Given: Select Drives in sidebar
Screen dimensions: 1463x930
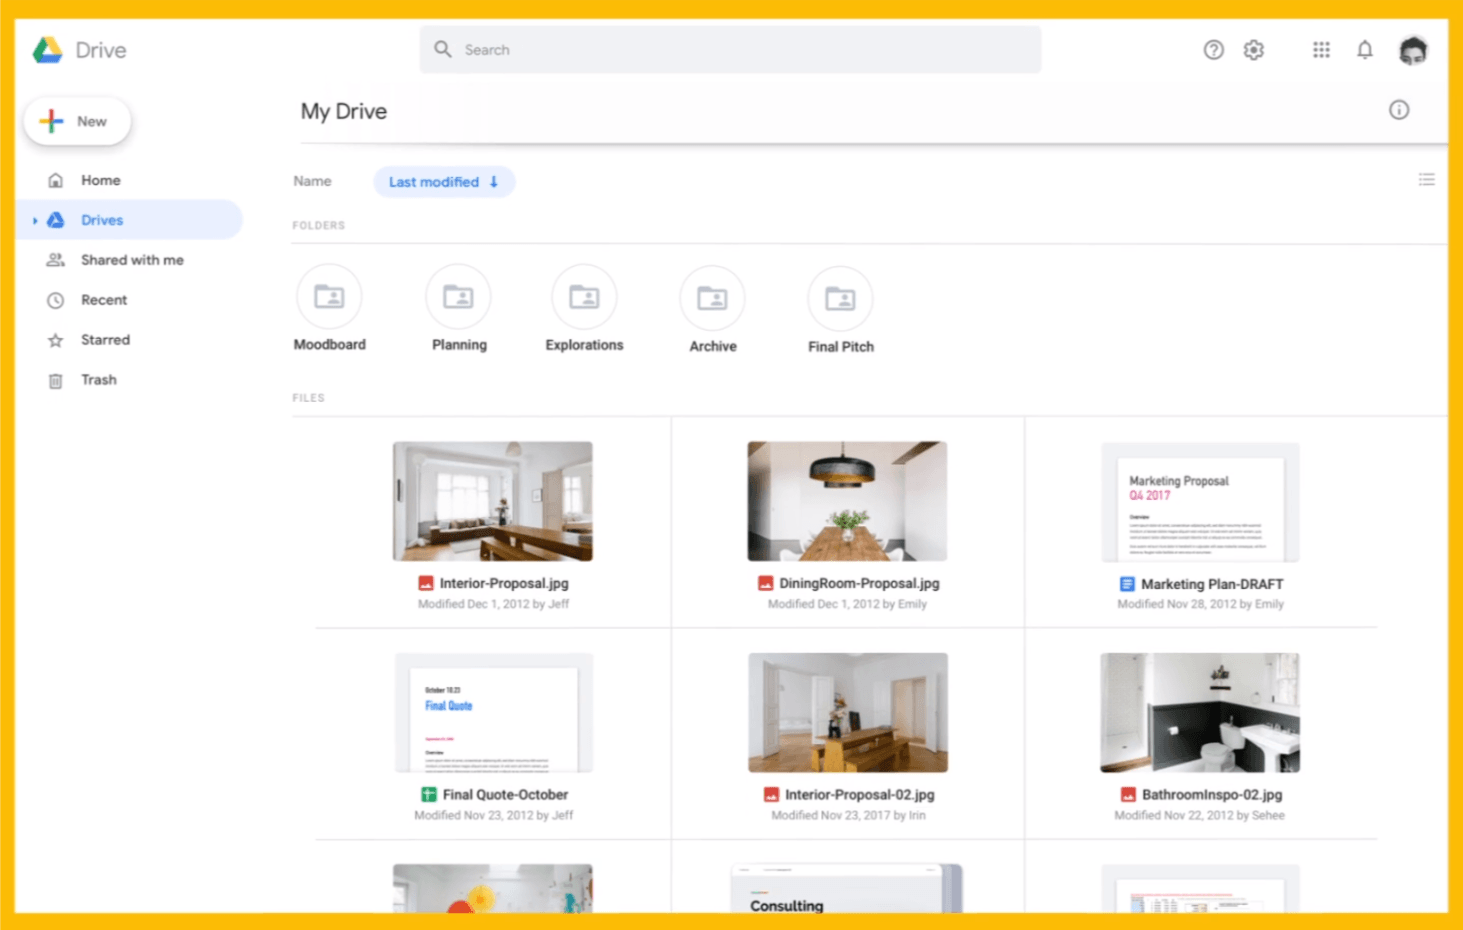Looking at the screenshot, I should (x=130, y=220).
